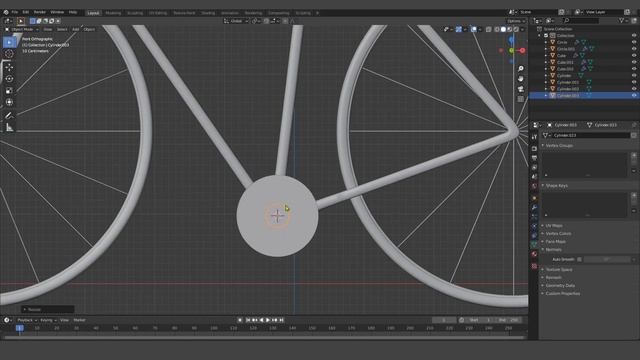Open viewport Object menu
The width and height of the screenshot is (640, 360).
pos(89,29)
